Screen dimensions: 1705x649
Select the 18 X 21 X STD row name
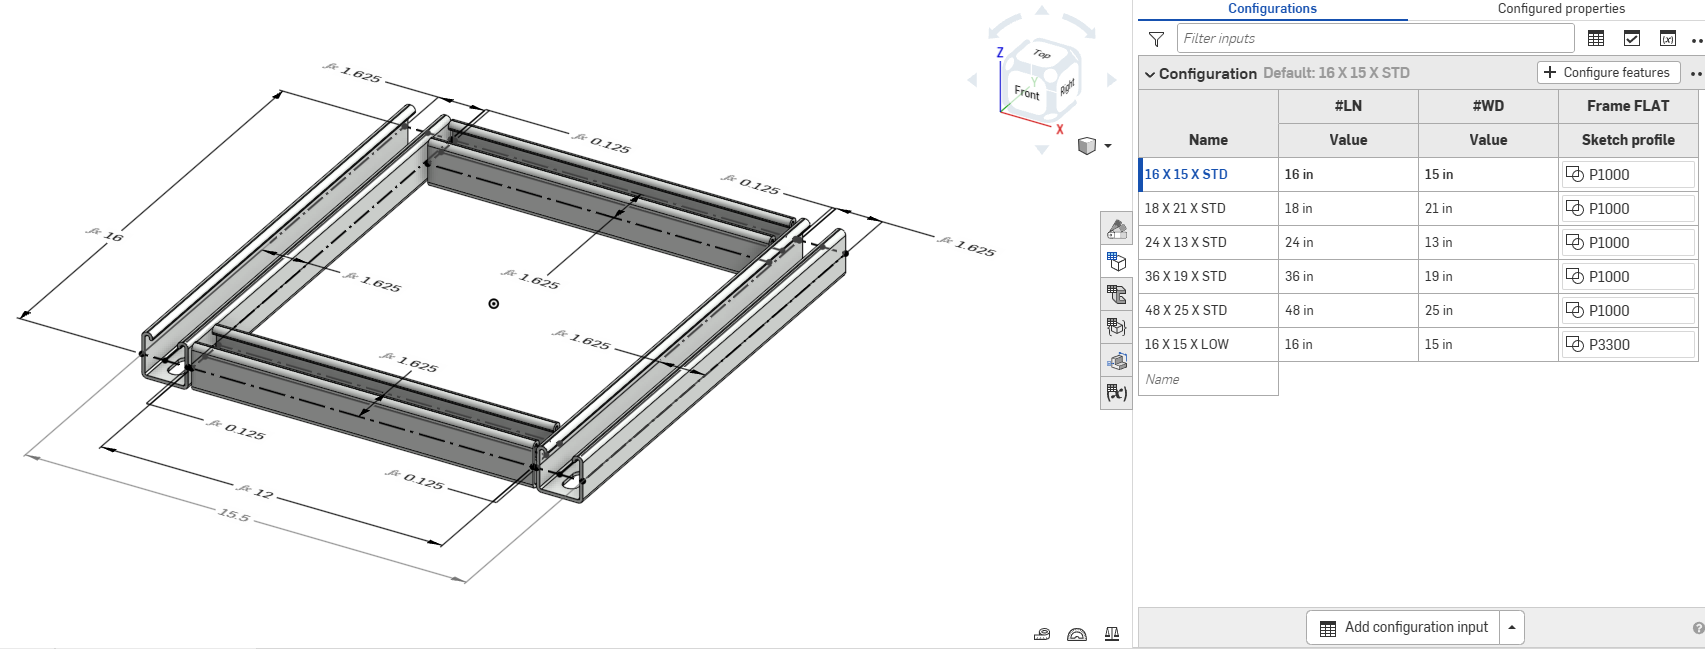pos(1208,208)
